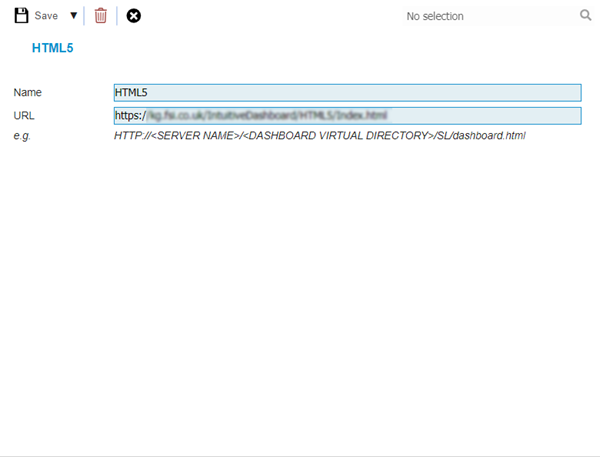Viewport: 600px width, 457px height.
Task: Click the URL field label
Action: (24, 116)
